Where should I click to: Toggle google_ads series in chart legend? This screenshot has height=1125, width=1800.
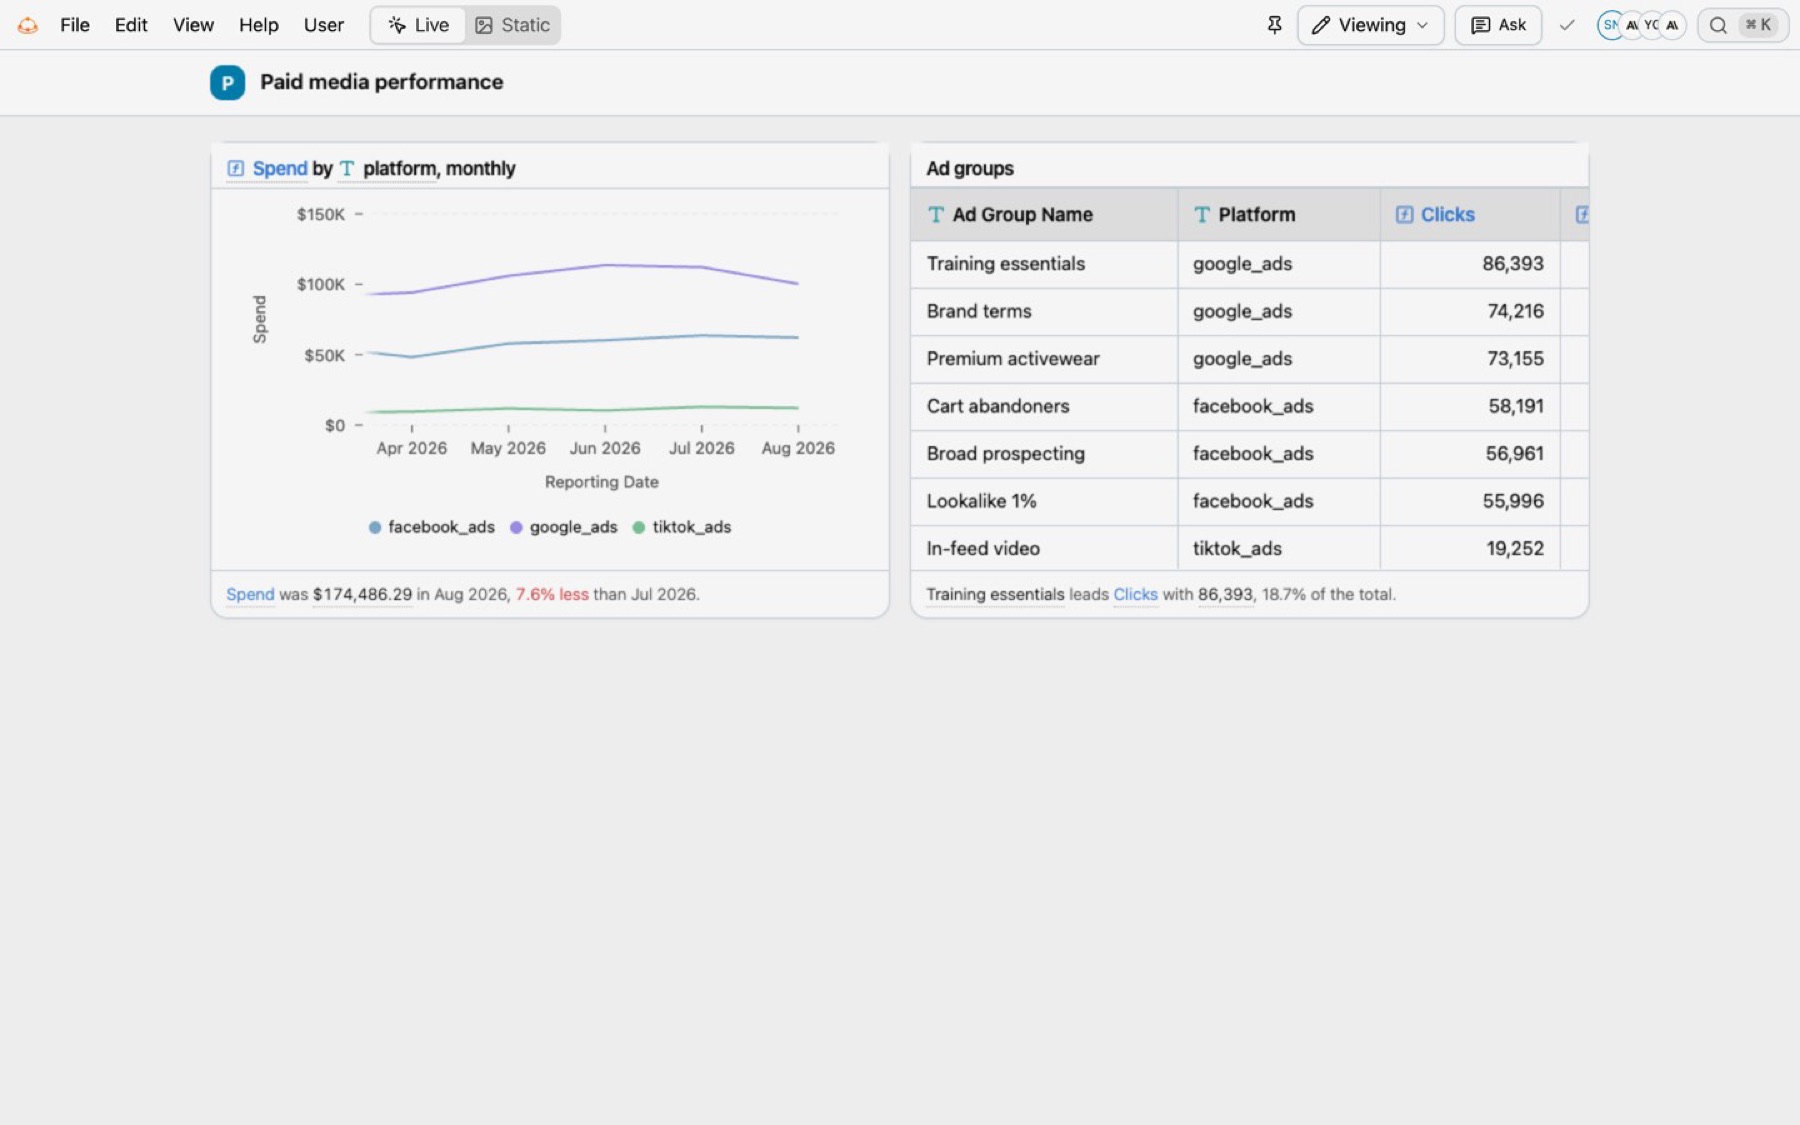pyautogui.click(x=563, y=527)
